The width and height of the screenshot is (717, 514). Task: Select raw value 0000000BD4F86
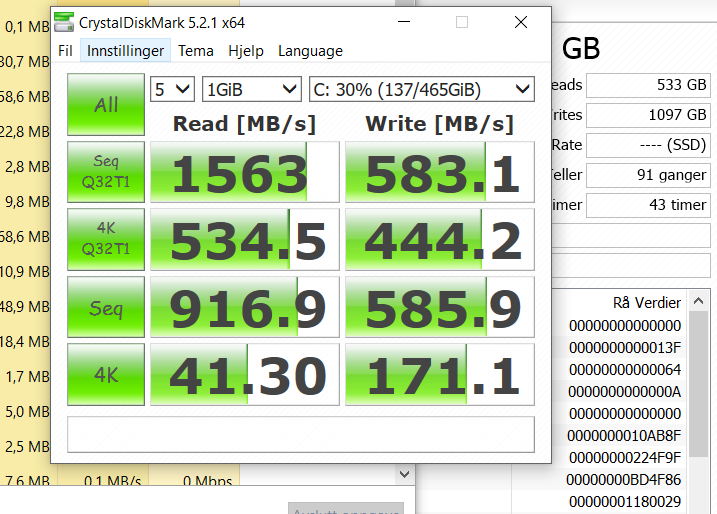(x=624, y=480)
